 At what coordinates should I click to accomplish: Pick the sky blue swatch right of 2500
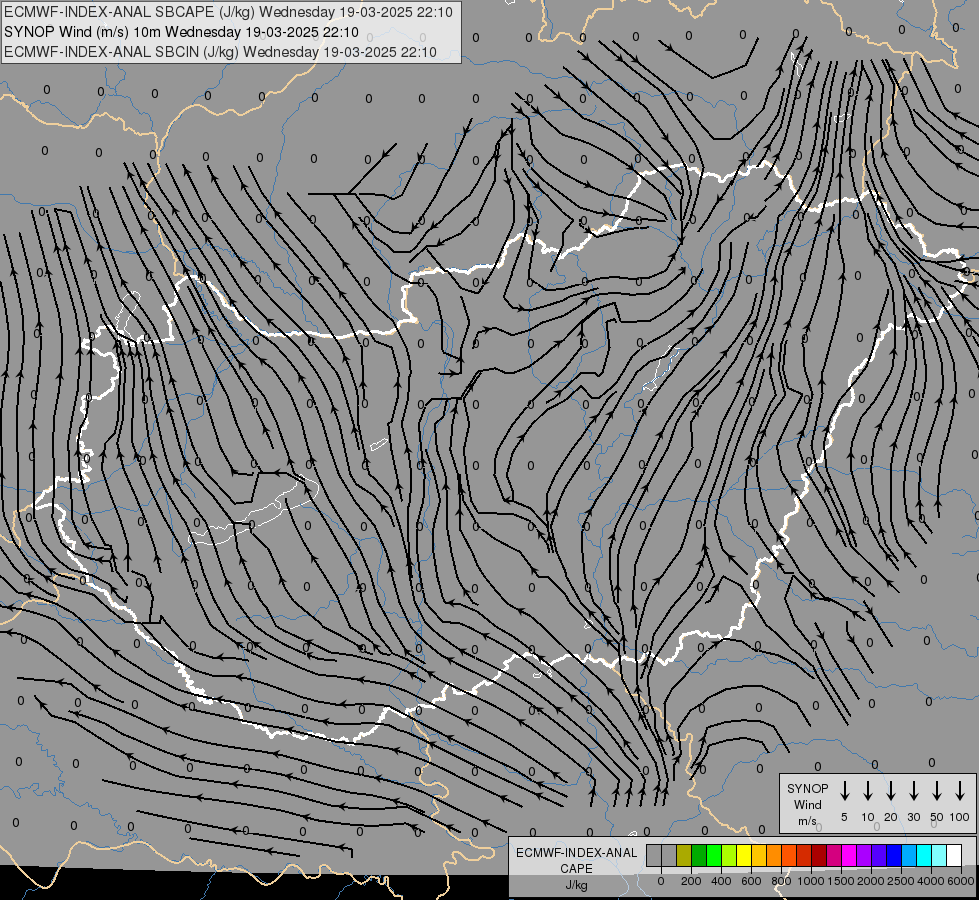click(x=908, y=855)
